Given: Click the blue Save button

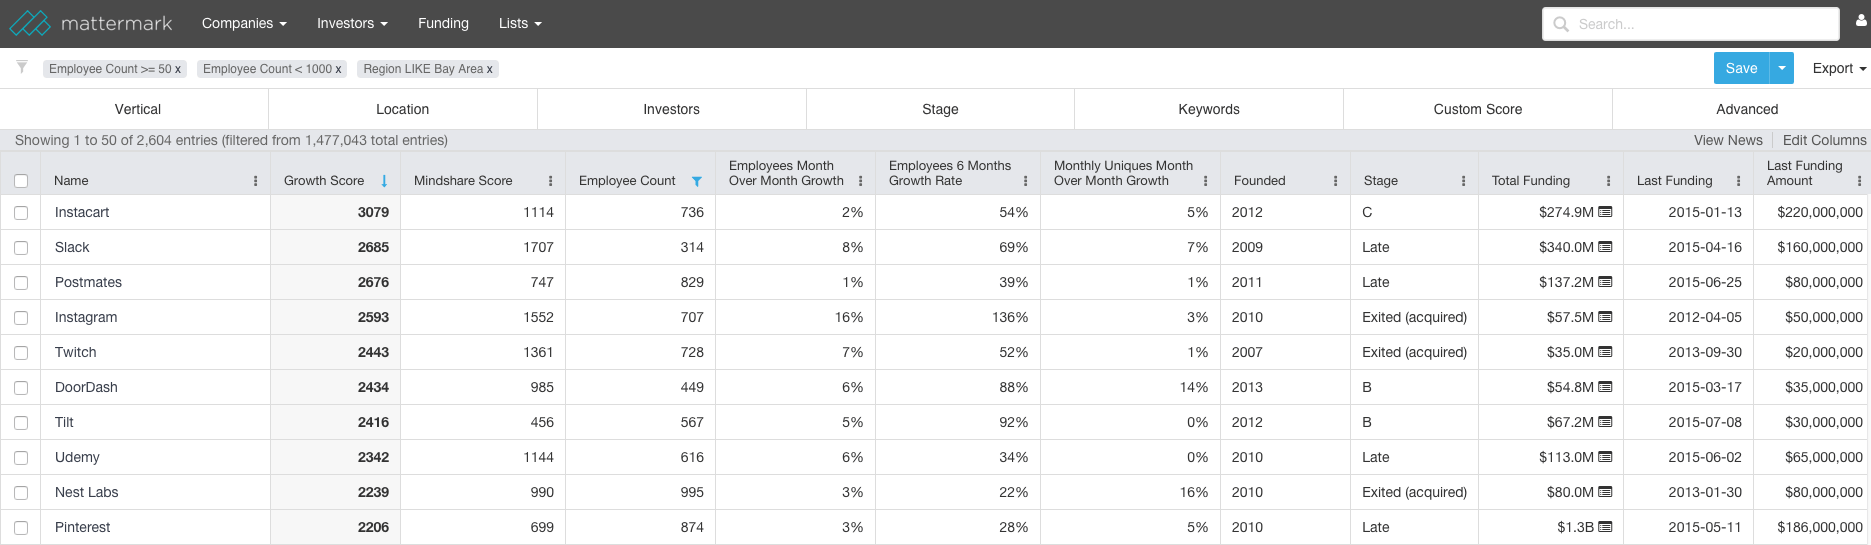Looking at the screenshot, I should 1742,68.
